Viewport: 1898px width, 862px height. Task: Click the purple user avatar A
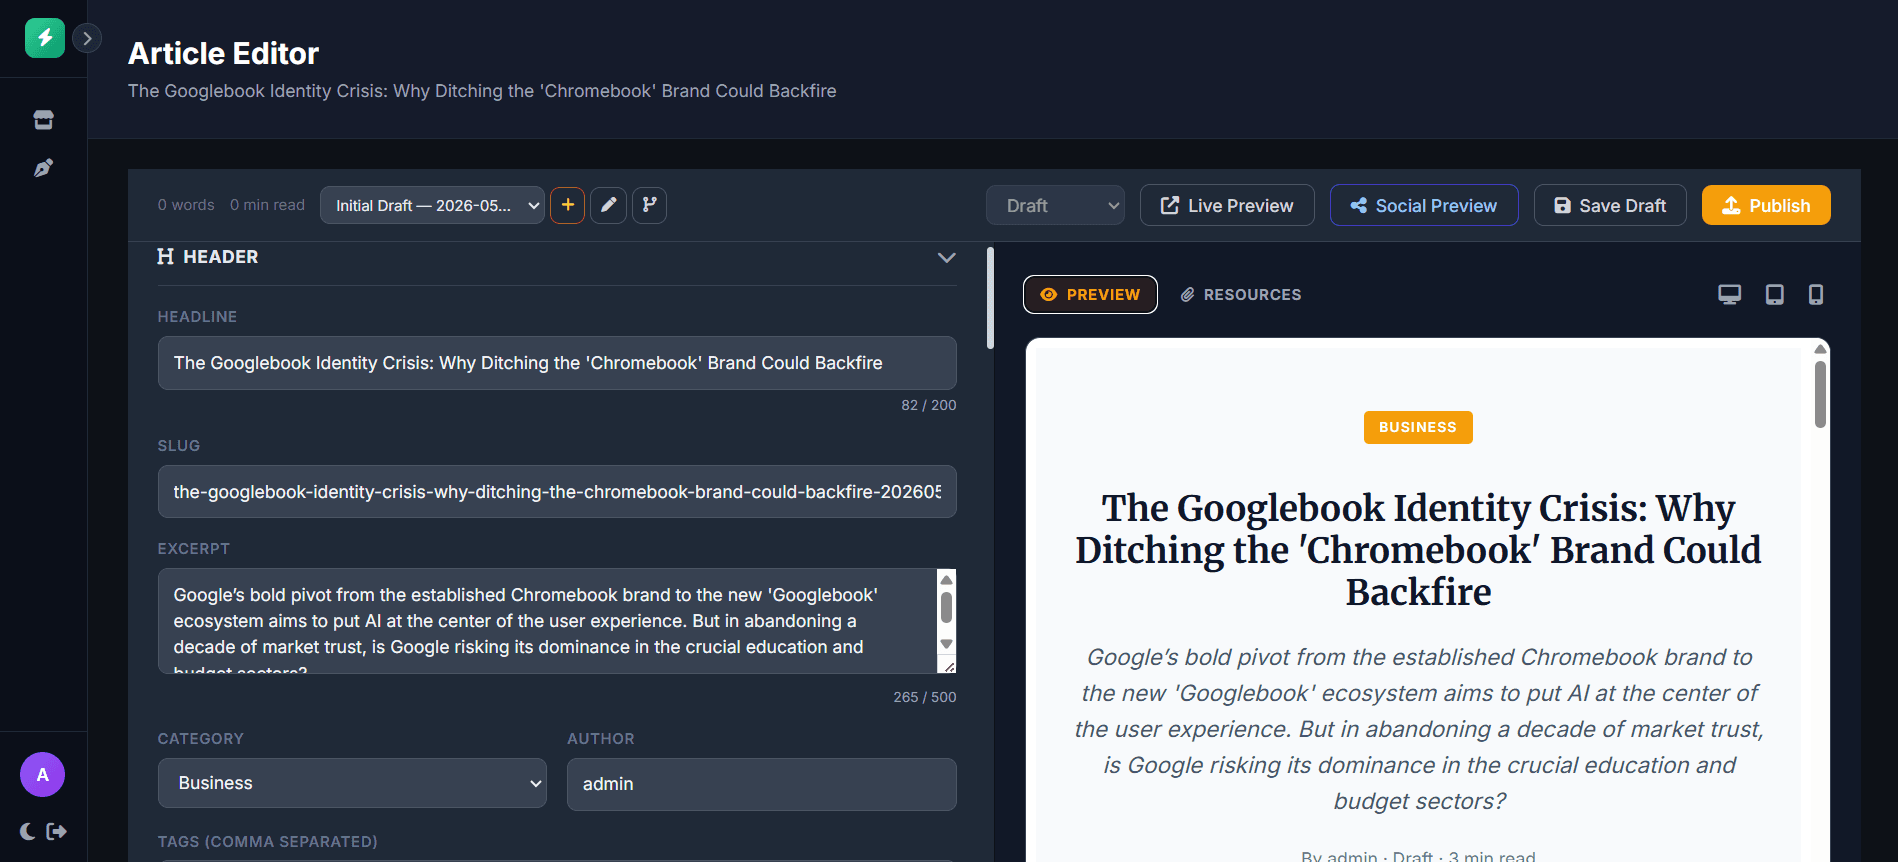pyautogui.click(x=43, y=775)
